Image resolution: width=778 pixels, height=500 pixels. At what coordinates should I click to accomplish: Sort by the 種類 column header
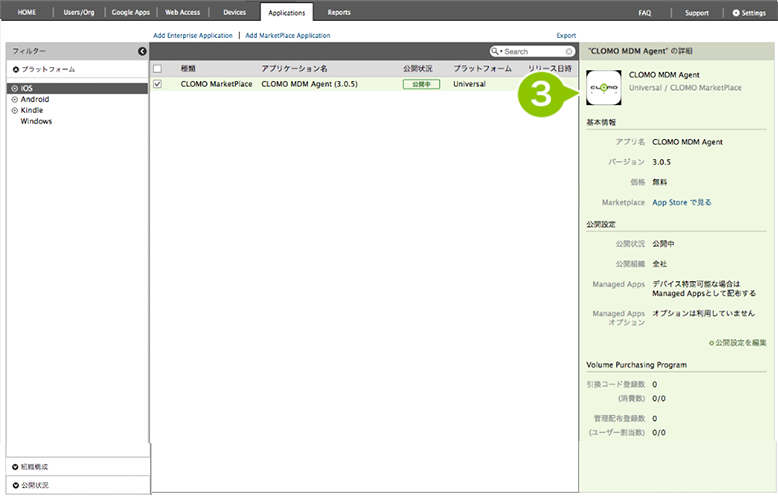pos(188,68)
